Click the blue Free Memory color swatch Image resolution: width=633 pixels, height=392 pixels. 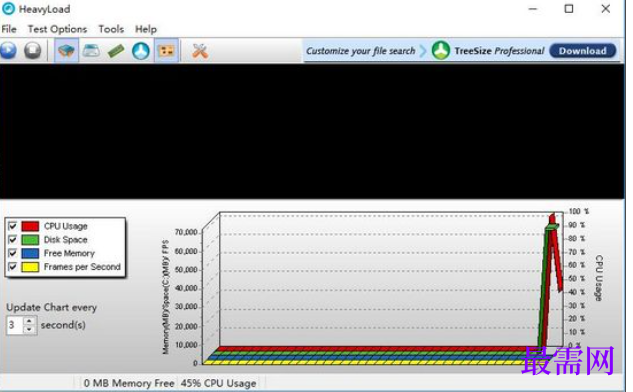30,253
